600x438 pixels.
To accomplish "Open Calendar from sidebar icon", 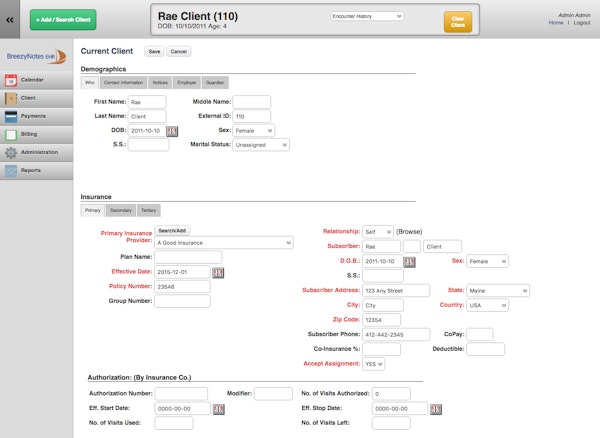I will [x=11, y=80].
